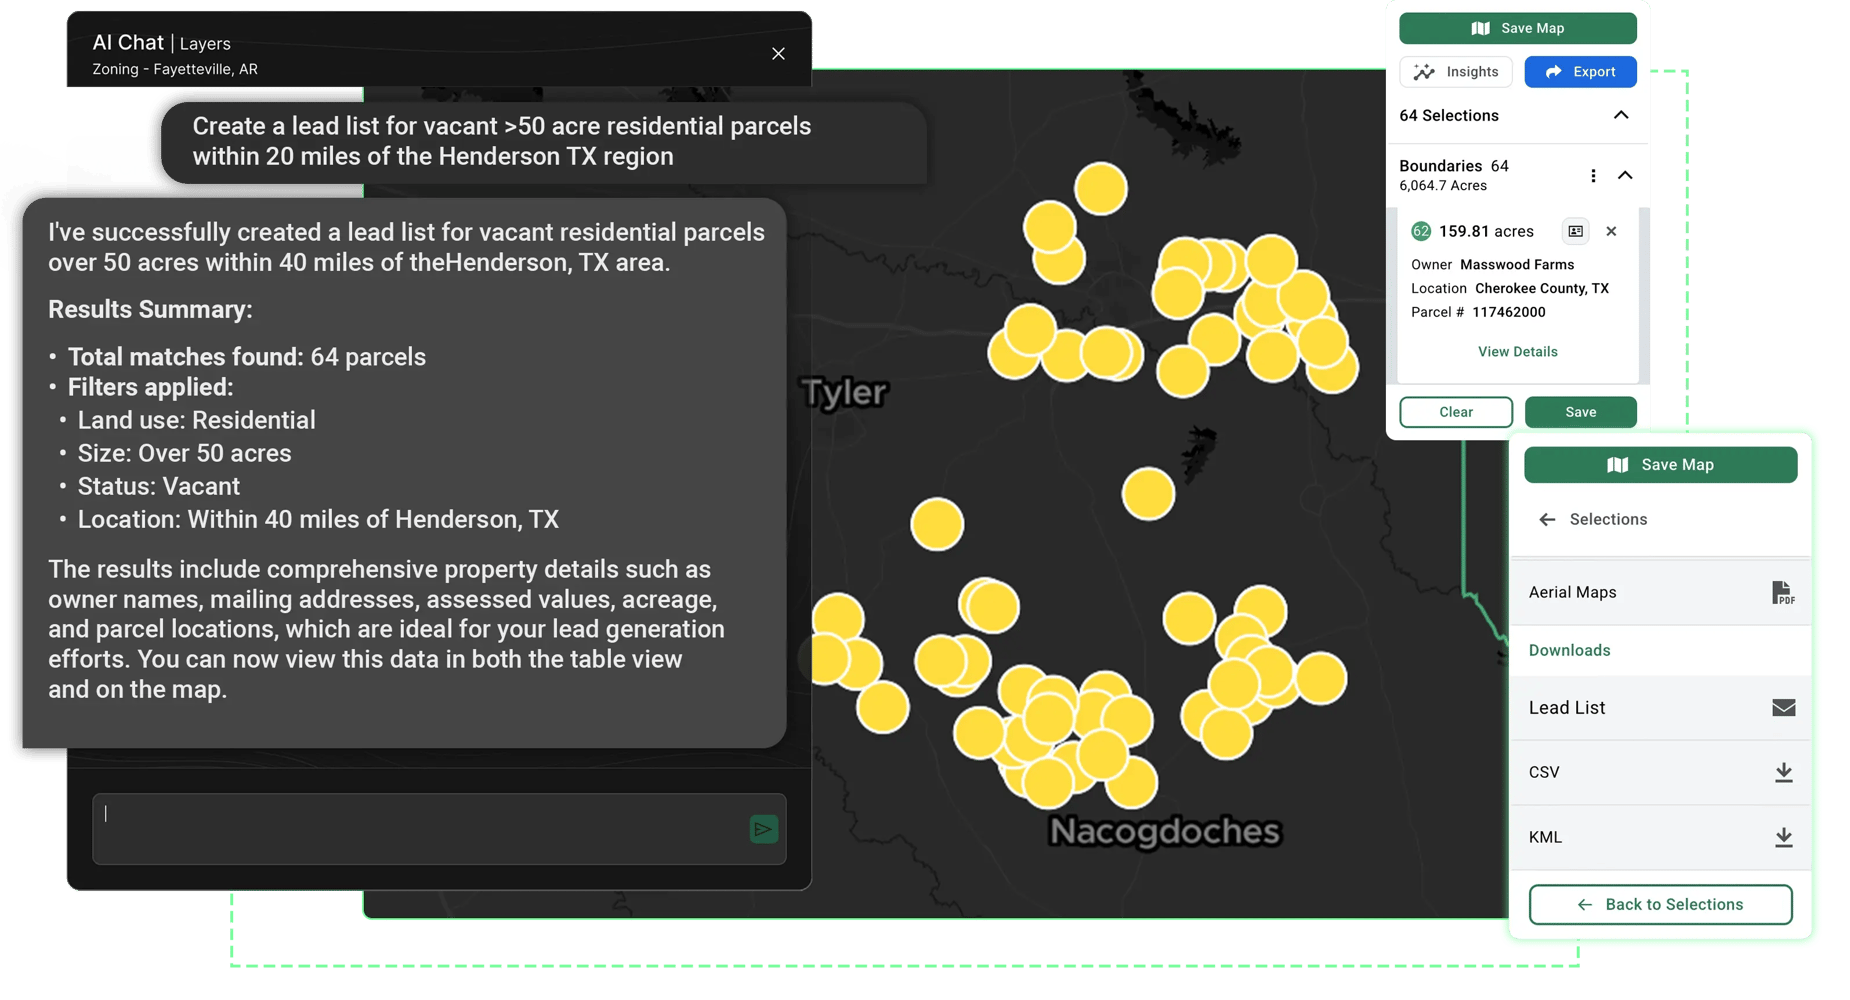Click owner name Masswood Farms

[1517, 265]
